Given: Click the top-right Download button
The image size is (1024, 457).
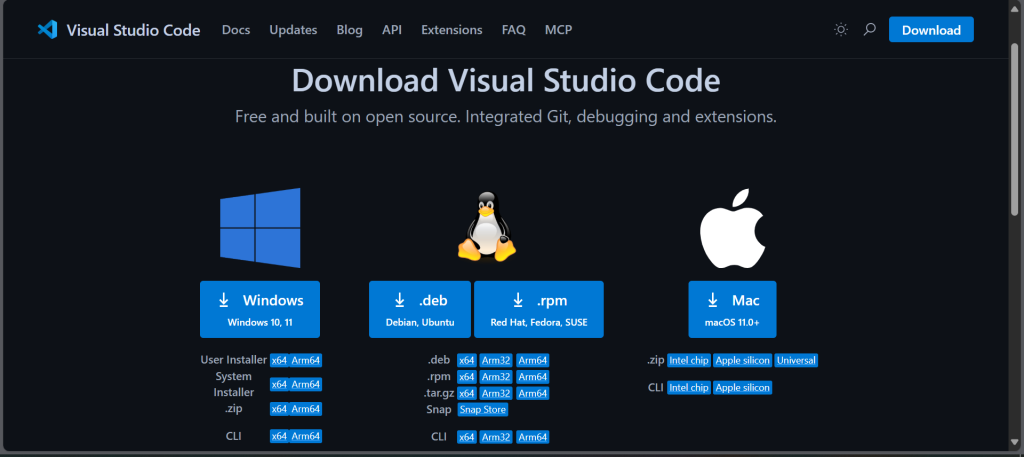Looking at the screenshot, I should [x=931, y=30].
